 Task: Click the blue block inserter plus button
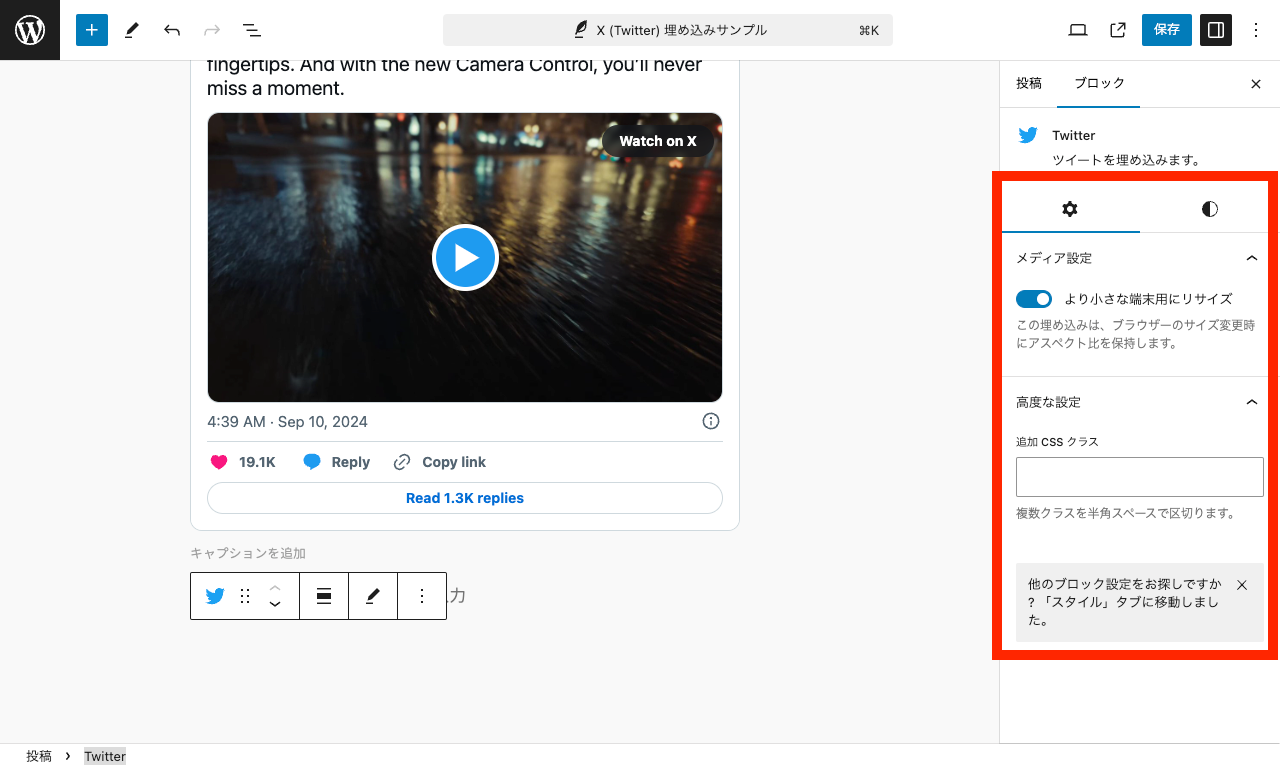91,30
